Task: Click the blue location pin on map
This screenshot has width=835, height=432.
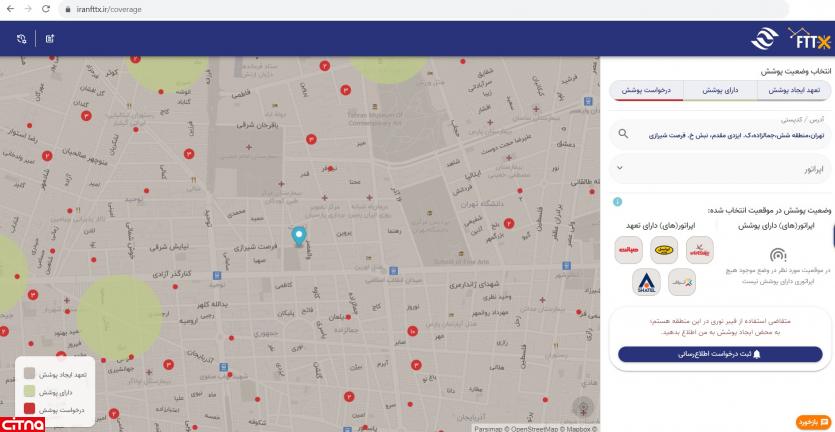Action: click(298, 235)
